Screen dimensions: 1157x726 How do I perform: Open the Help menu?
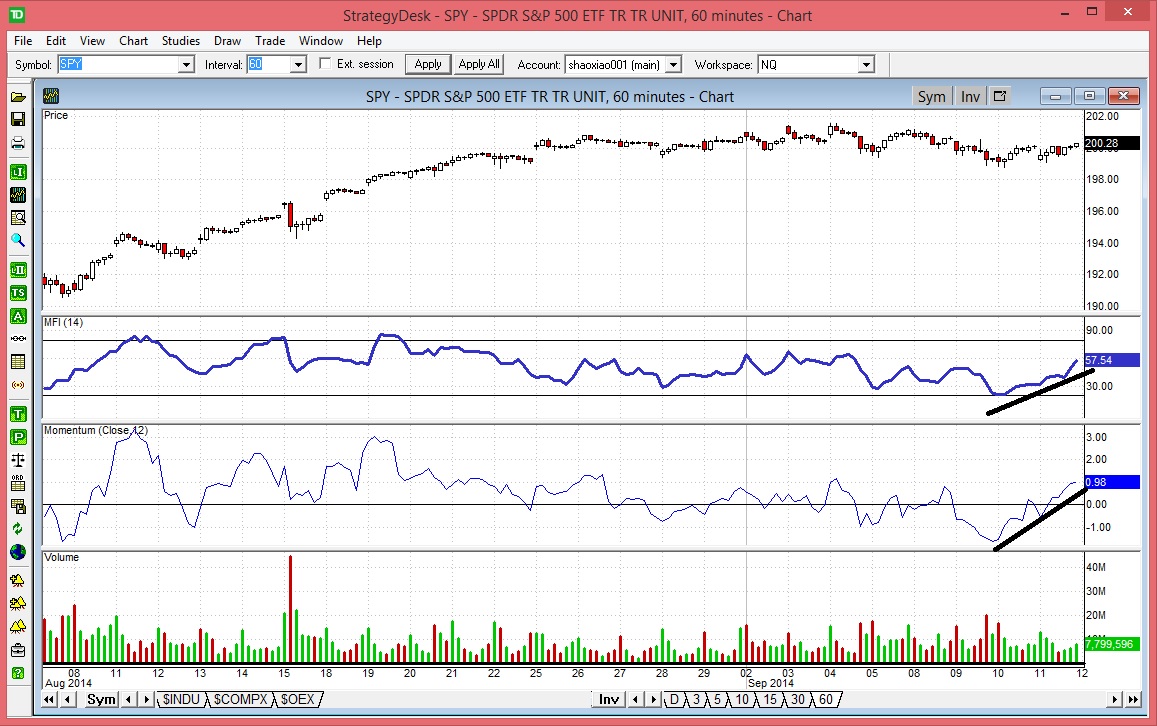[x=369, y=41]
